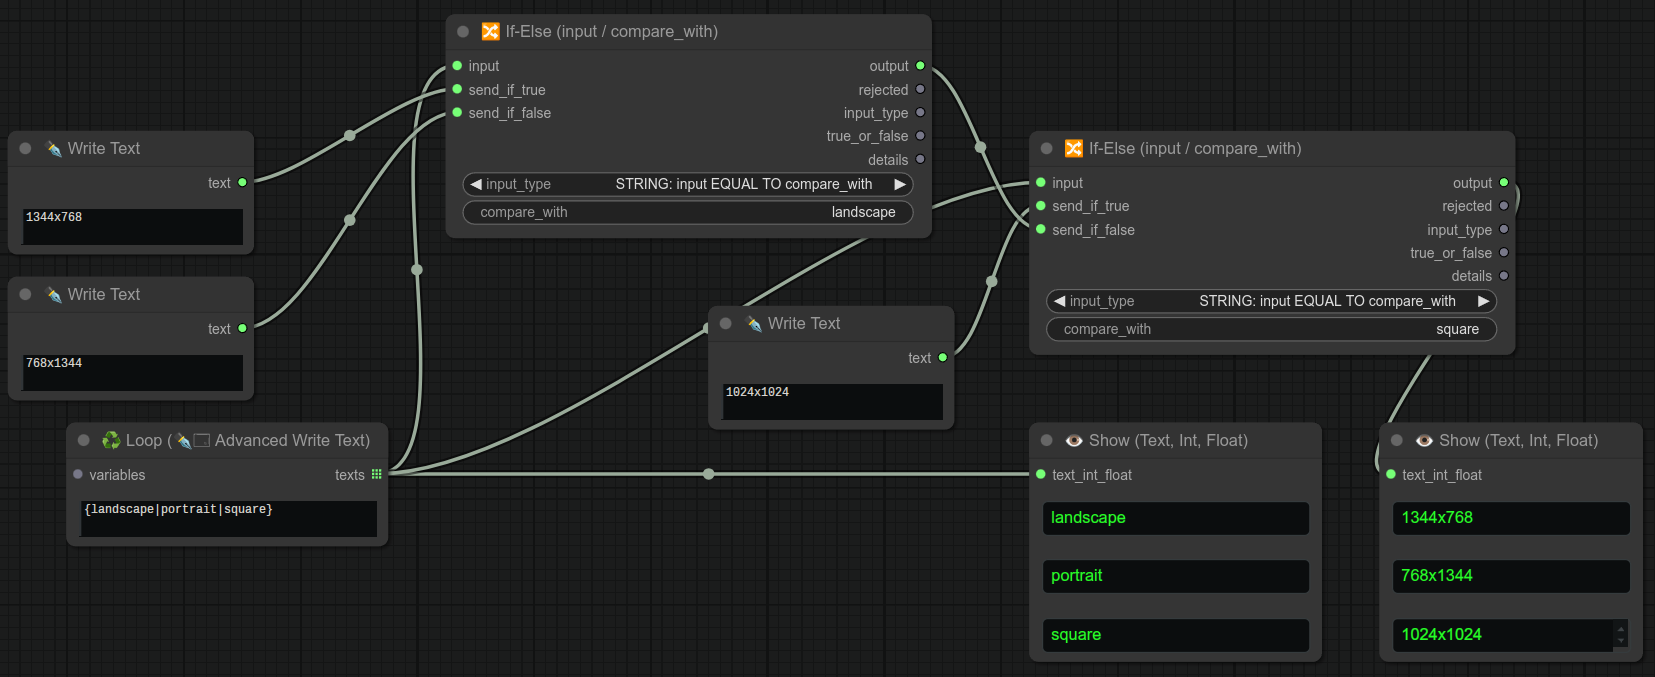Screen dimensions: 1655x677
Task: Click the true_or_false output port on the landscape If-Else node
Action: click(920, 136)
